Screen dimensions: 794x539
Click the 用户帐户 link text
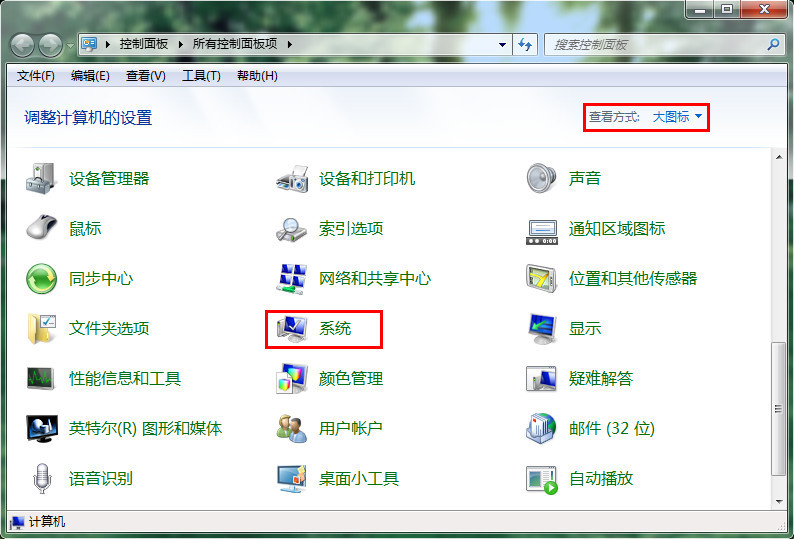(350, 429)
